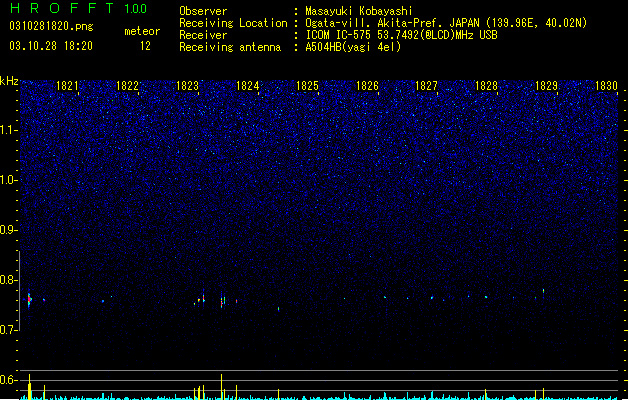The height and width of the screenshot is (400, 629).
Task: Click the 0.6 kHz frequency label
Action: [9, 380]
